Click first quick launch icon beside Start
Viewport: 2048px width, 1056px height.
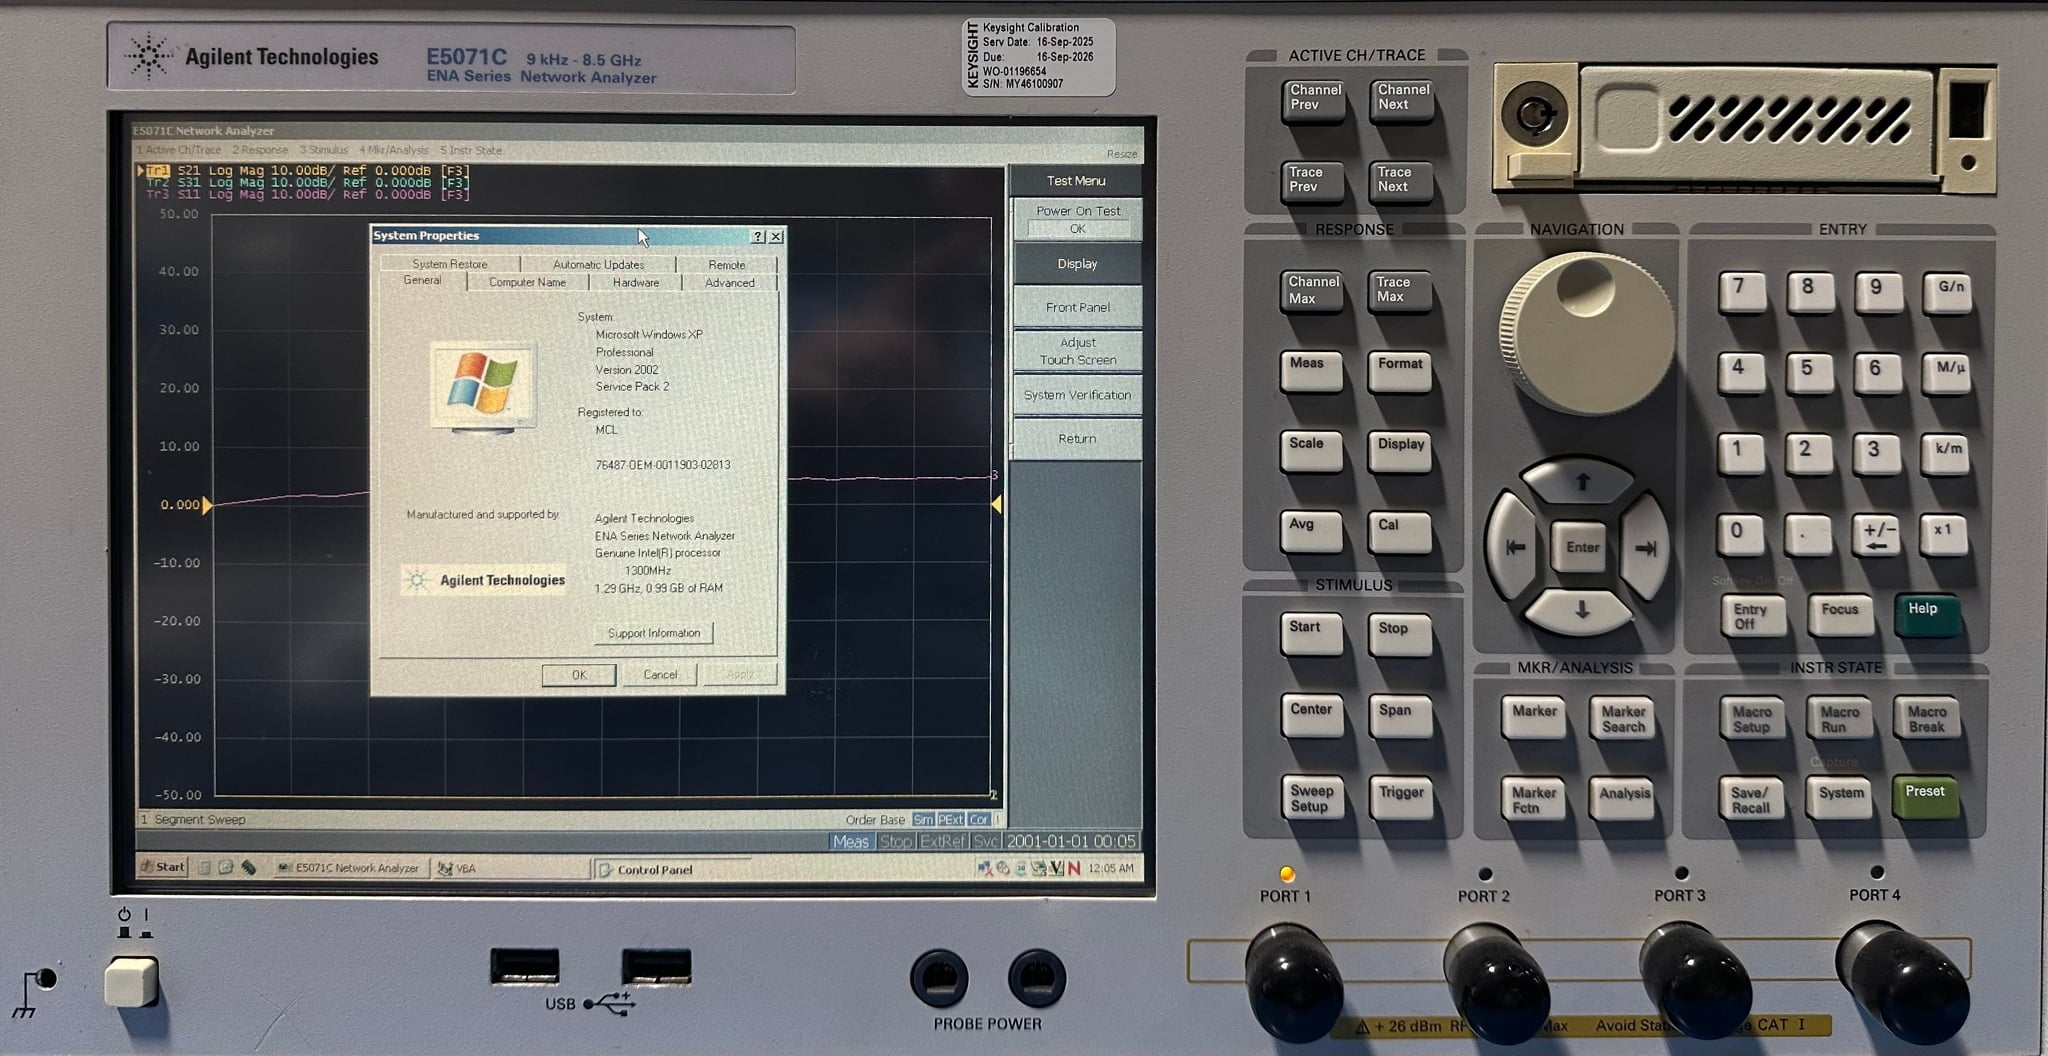204,868
